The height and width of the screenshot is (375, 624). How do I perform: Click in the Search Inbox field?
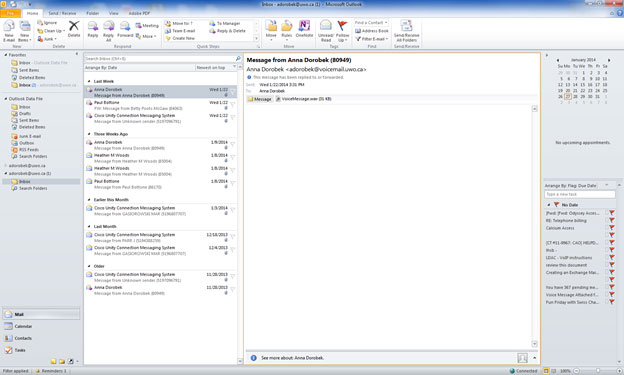159,59
